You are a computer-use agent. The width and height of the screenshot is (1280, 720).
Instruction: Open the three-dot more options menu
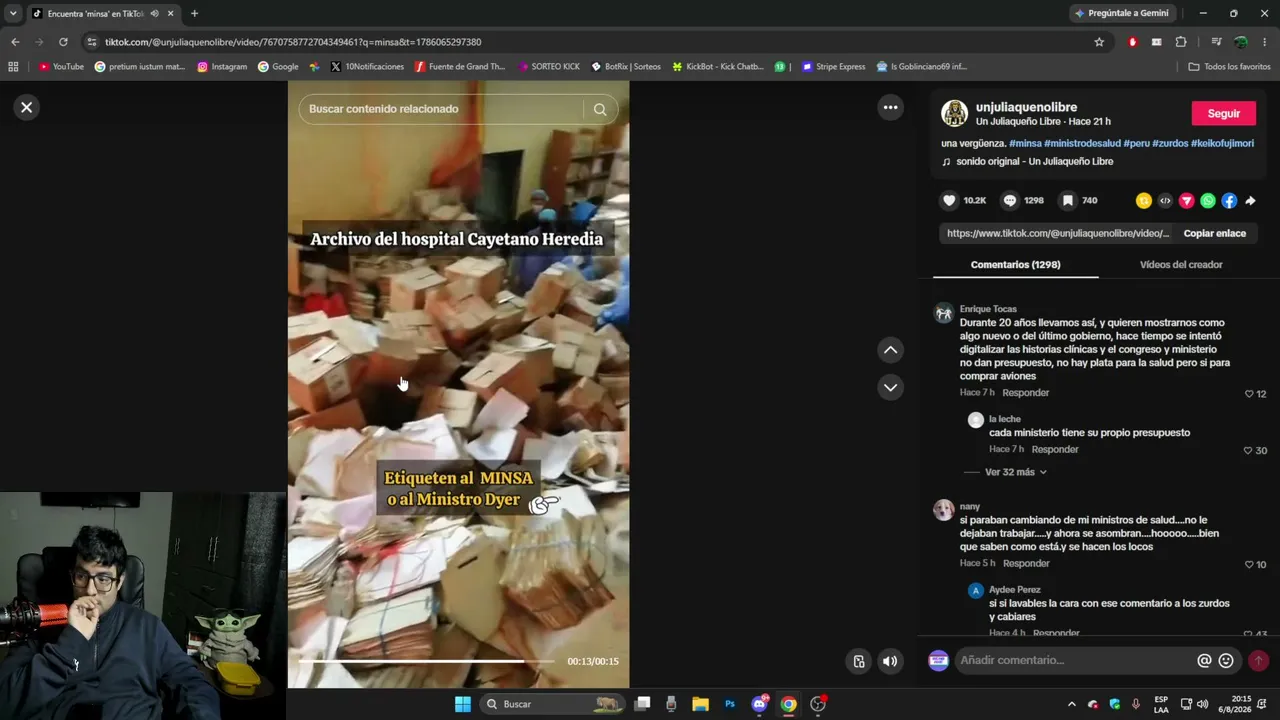coord(890,107)
